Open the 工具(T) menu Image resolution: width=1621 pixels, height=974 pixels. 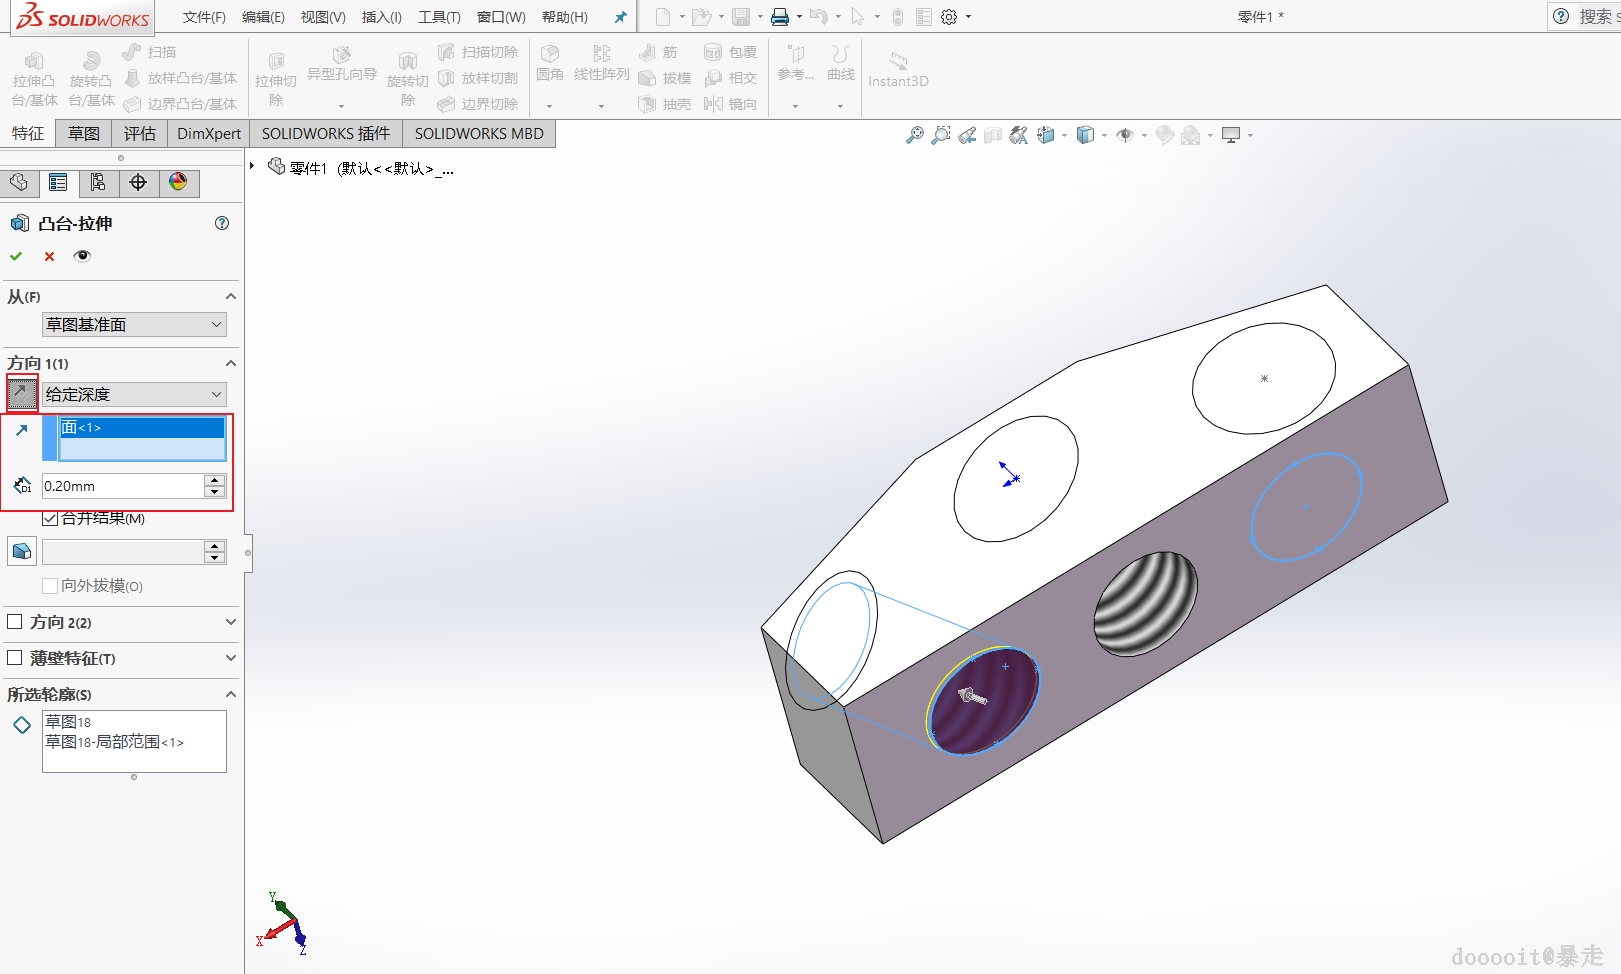[x=439, y=17]
